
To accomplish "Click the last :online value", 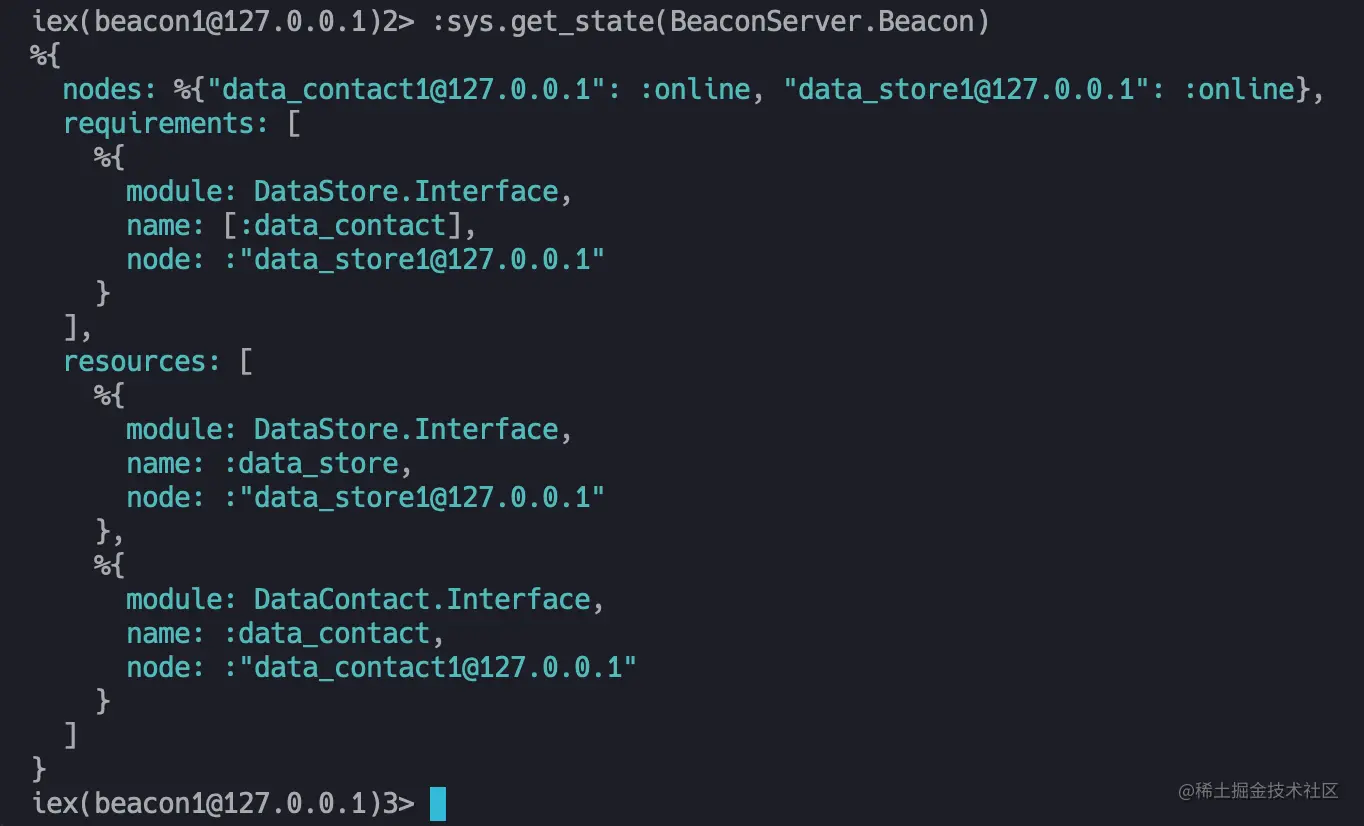I will 1239,89.
